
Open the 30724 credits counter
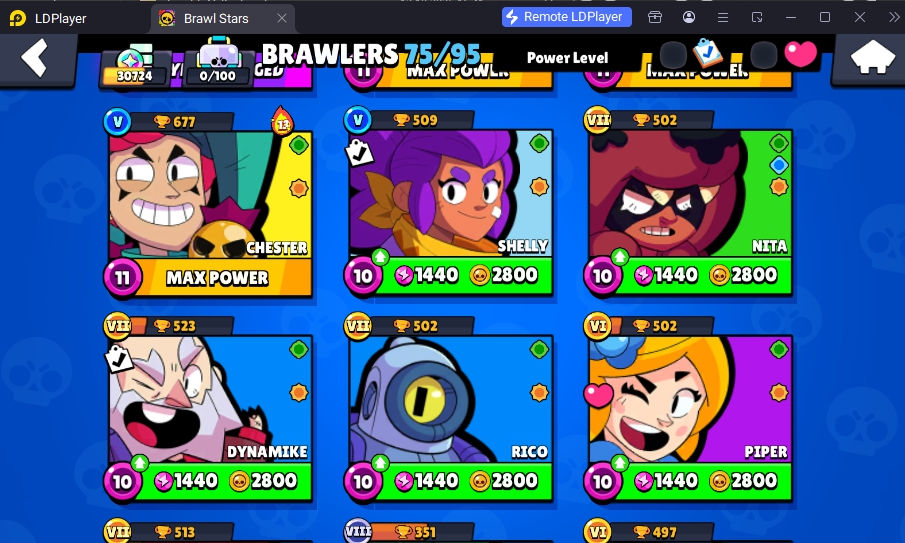pyautogui.click(x=134, y=66)
